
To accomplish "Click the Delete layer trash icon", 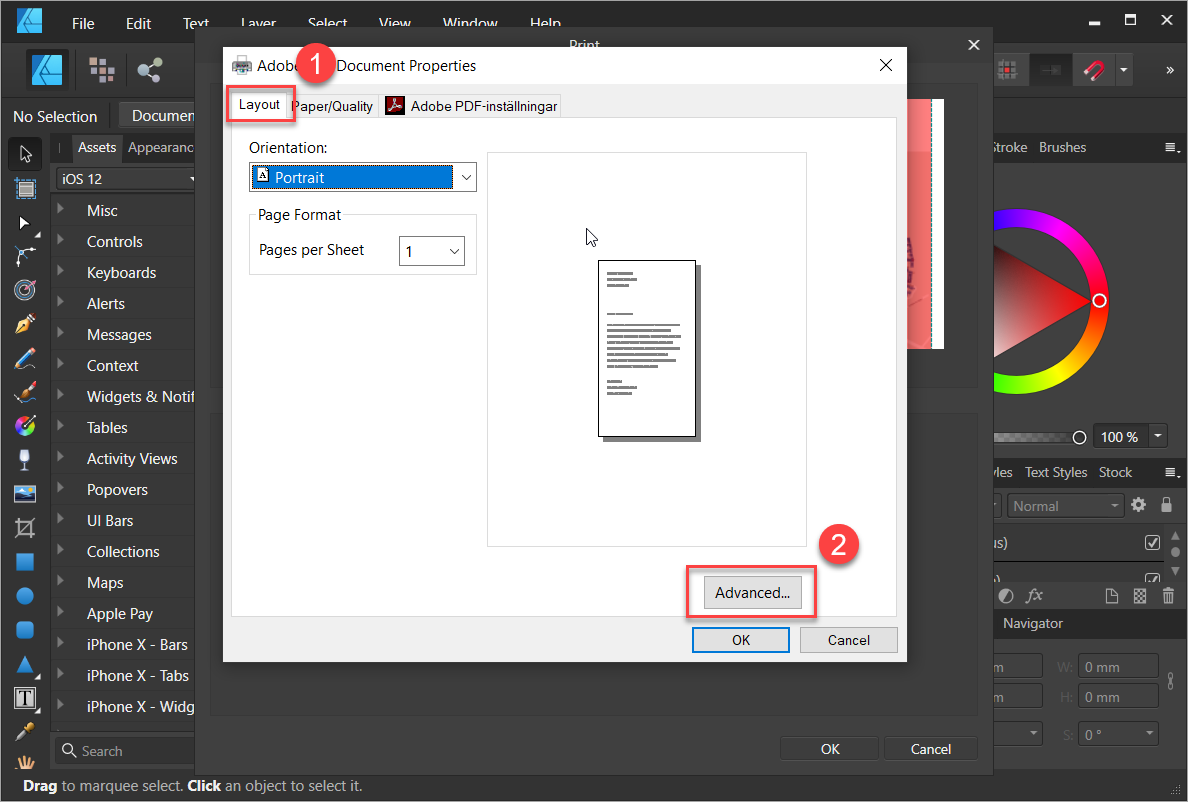I will pos(1168,596).
